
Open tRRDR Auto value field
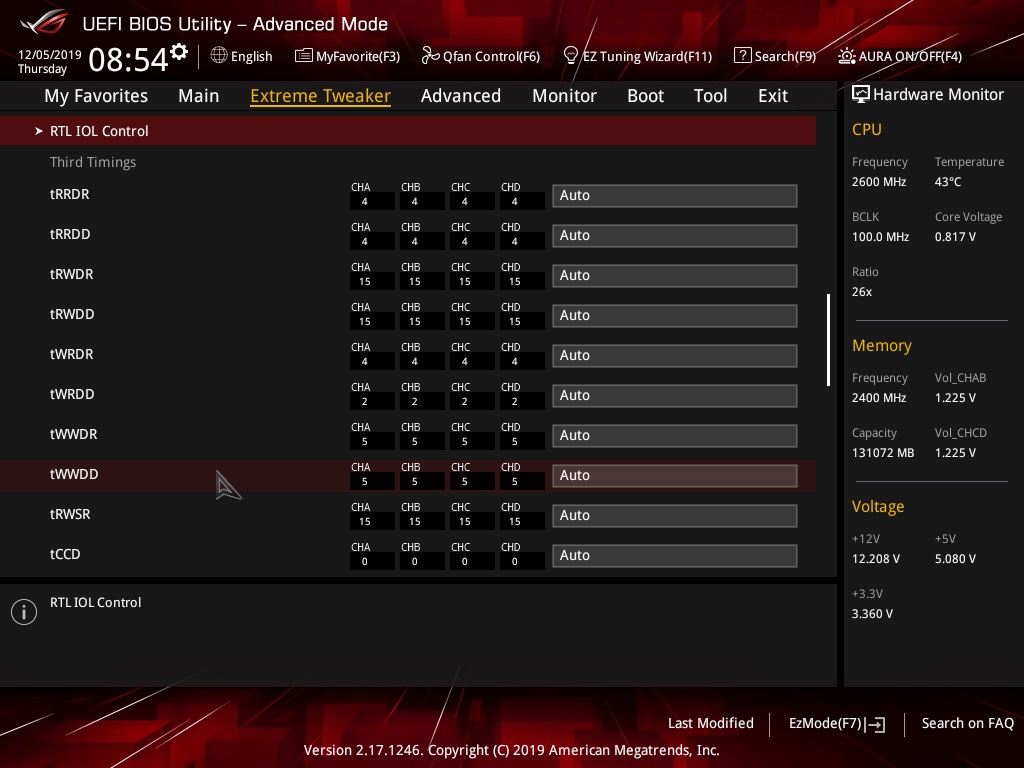(675, 195)
